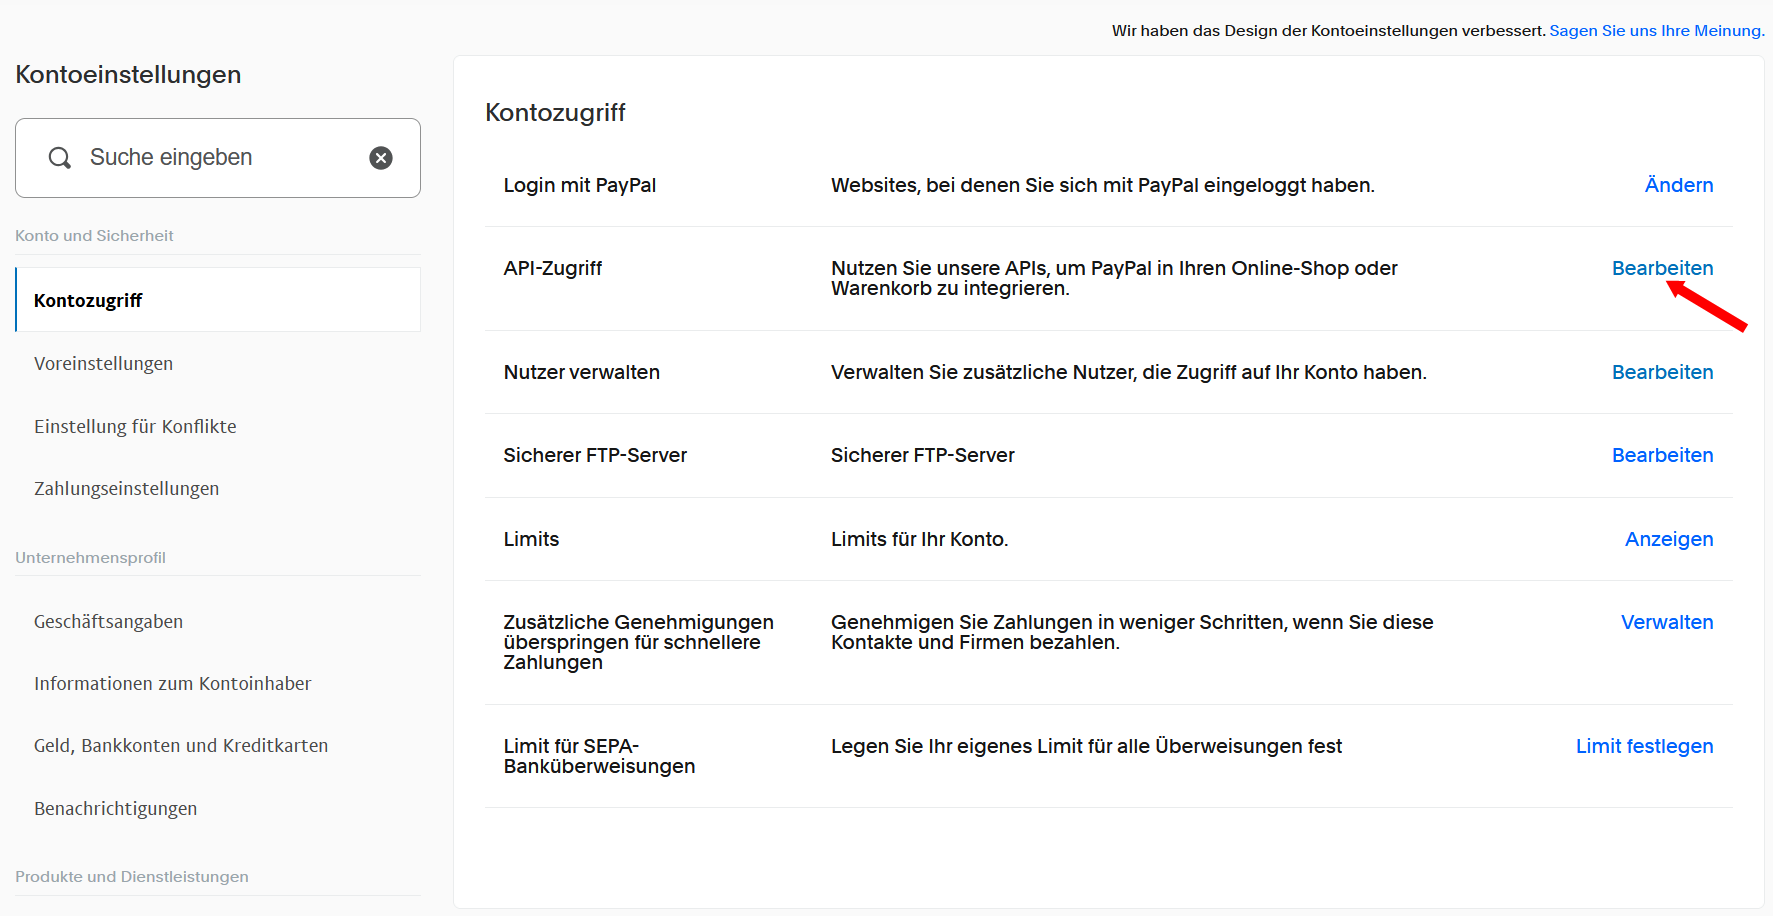Viewport: 1773px width, 916px height.
Task: Click Bearbeiten for Sicherer FTP-Server
Action: click(x=1662, y=455)
